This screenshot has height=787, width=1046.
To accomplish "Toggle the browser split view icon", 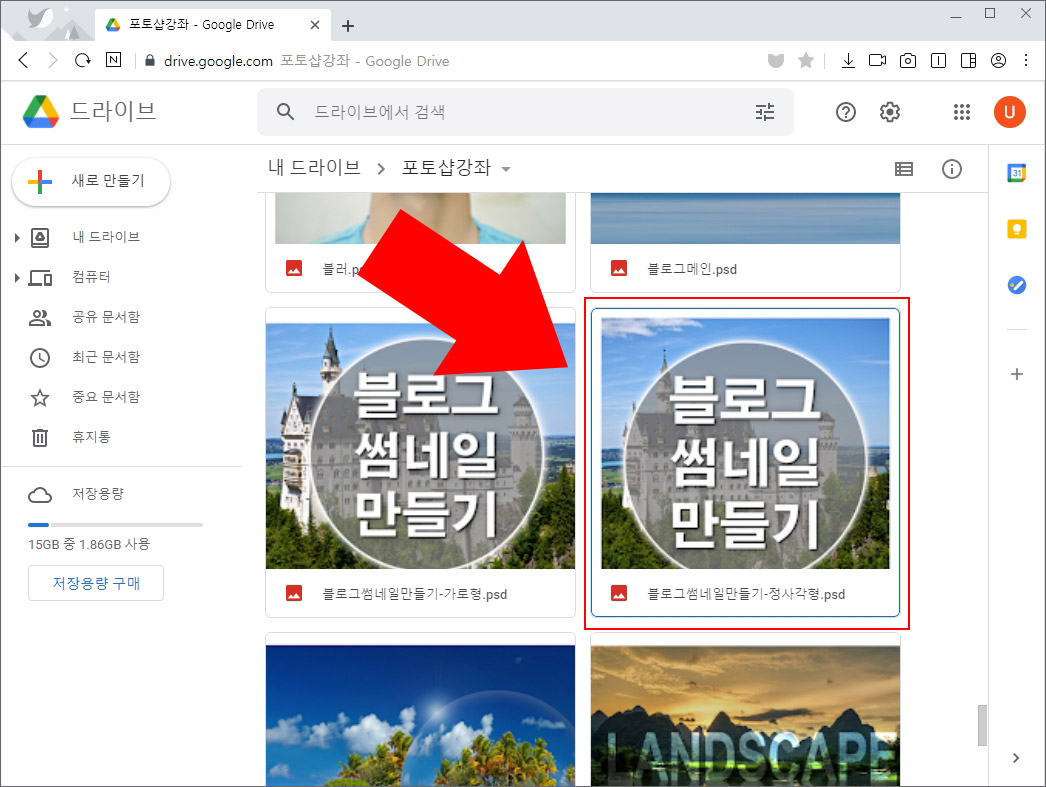I will 968,61.
